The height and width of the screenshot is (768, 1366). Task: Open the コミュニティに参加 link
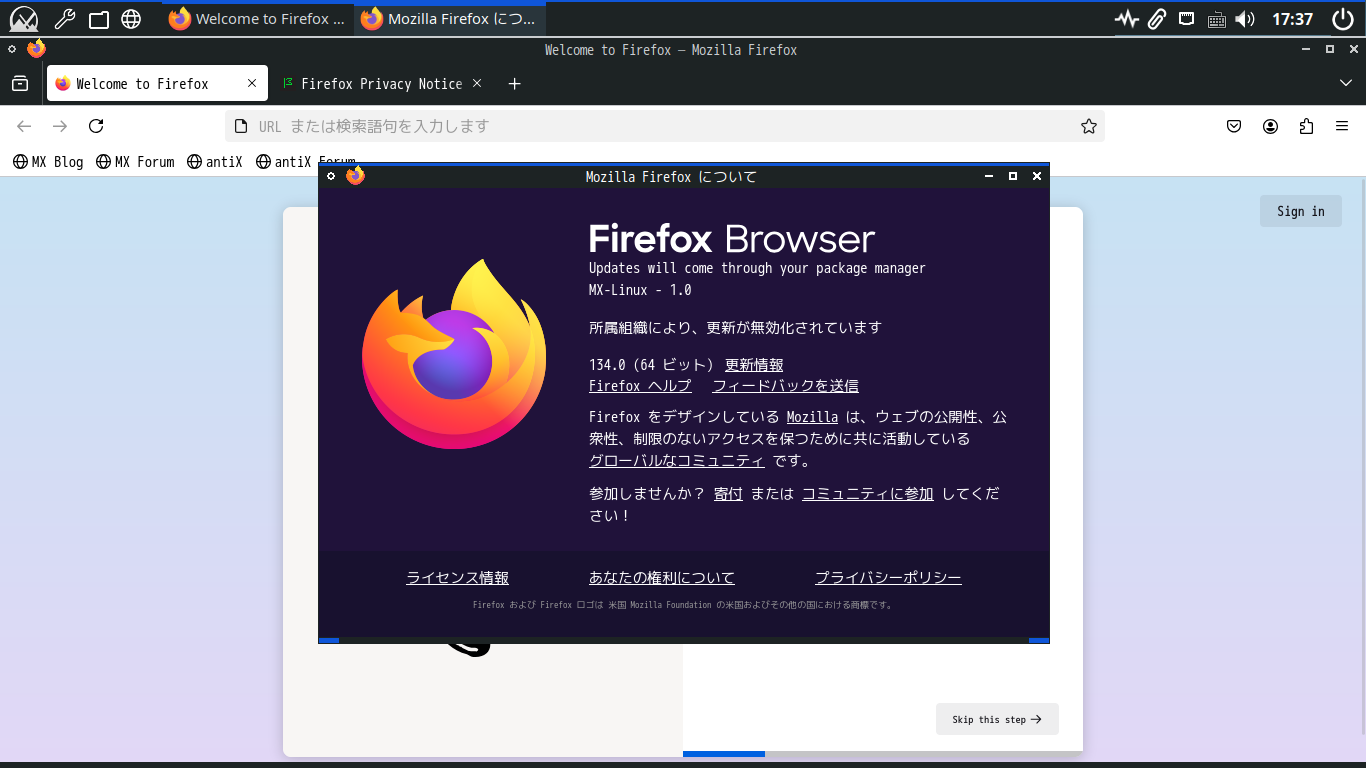click(x=868, y=493)
